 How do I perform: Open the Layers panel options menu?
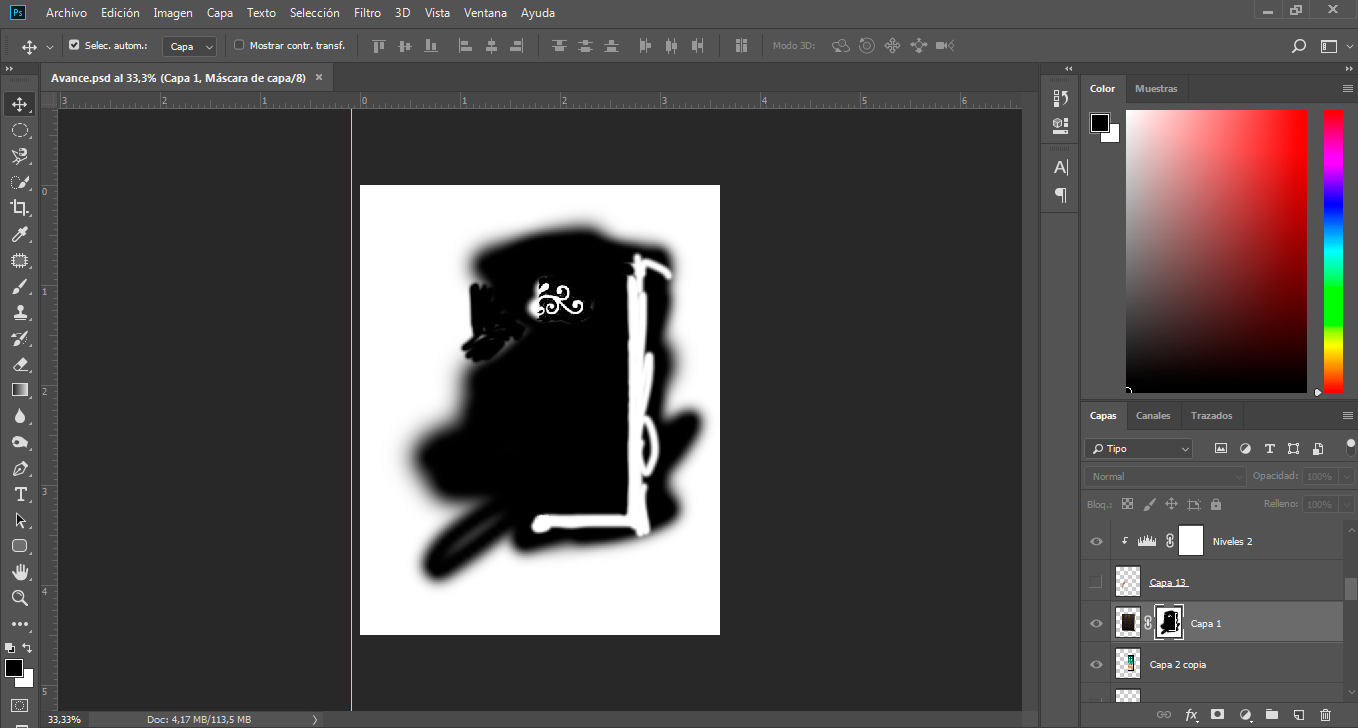point(1347,415)
